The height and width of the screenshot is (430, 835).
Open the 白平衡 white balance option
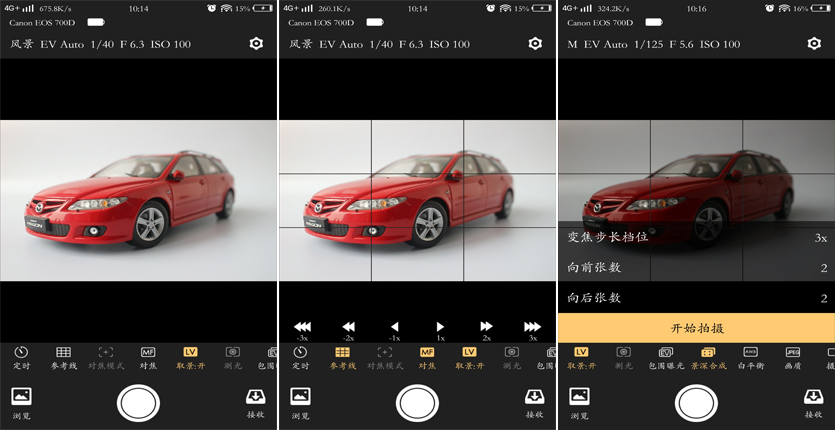tap(750, 357)
